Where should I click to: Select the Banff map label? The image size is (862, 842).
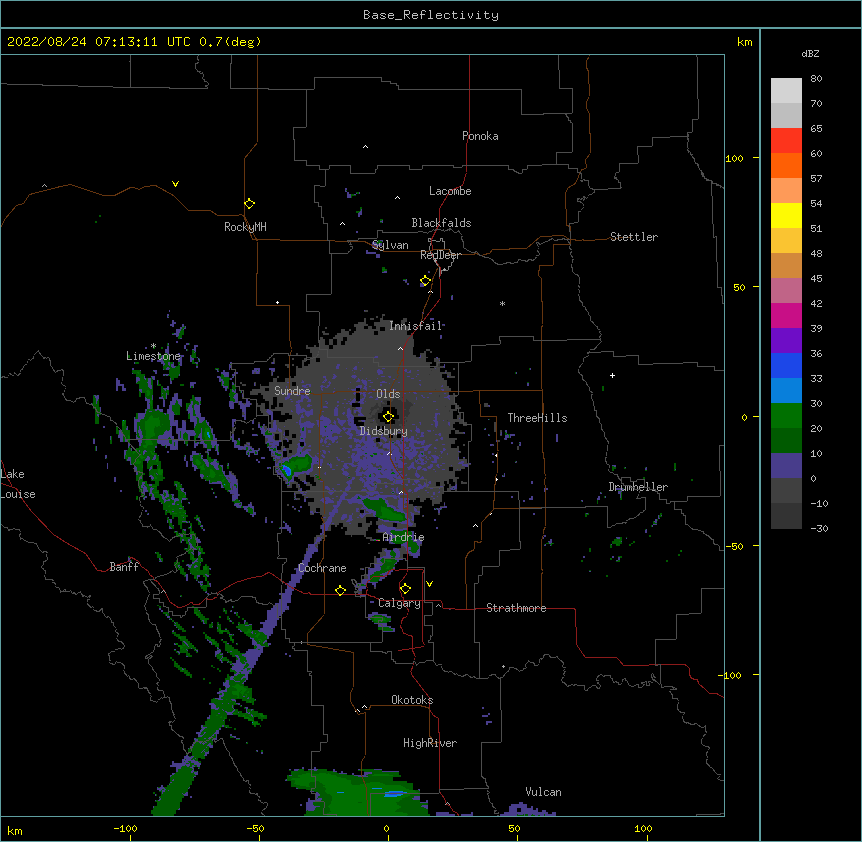124,567
